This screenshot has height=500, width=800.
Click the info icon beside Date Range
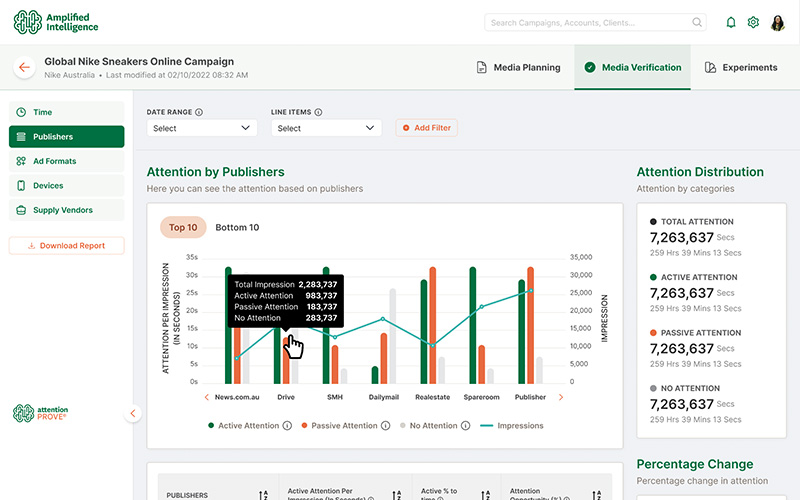coord(199,112)
